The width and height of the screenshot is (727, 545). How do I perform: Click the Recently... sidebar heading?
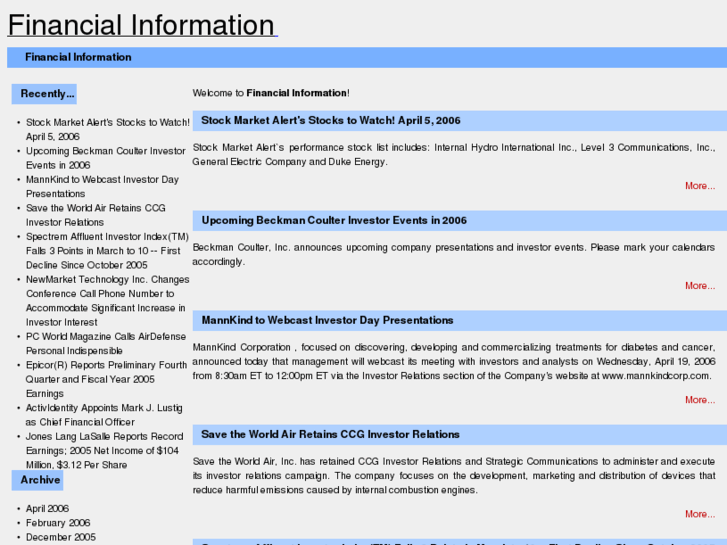click(44, 94)
